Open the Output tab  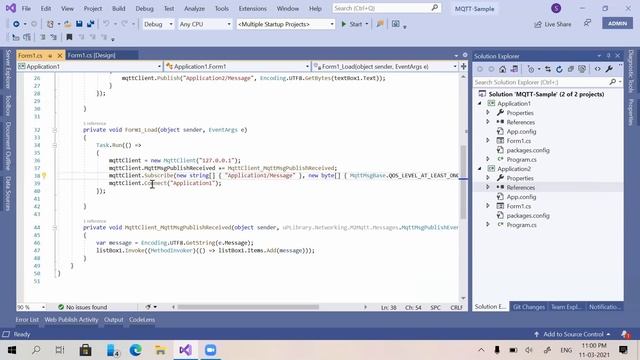tap(113, 320)
